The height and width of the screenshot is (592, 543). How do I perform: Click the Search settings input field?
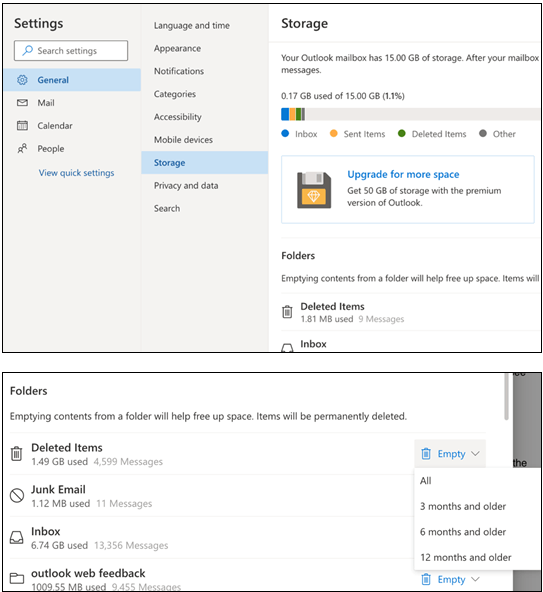(x=71, y=51)
